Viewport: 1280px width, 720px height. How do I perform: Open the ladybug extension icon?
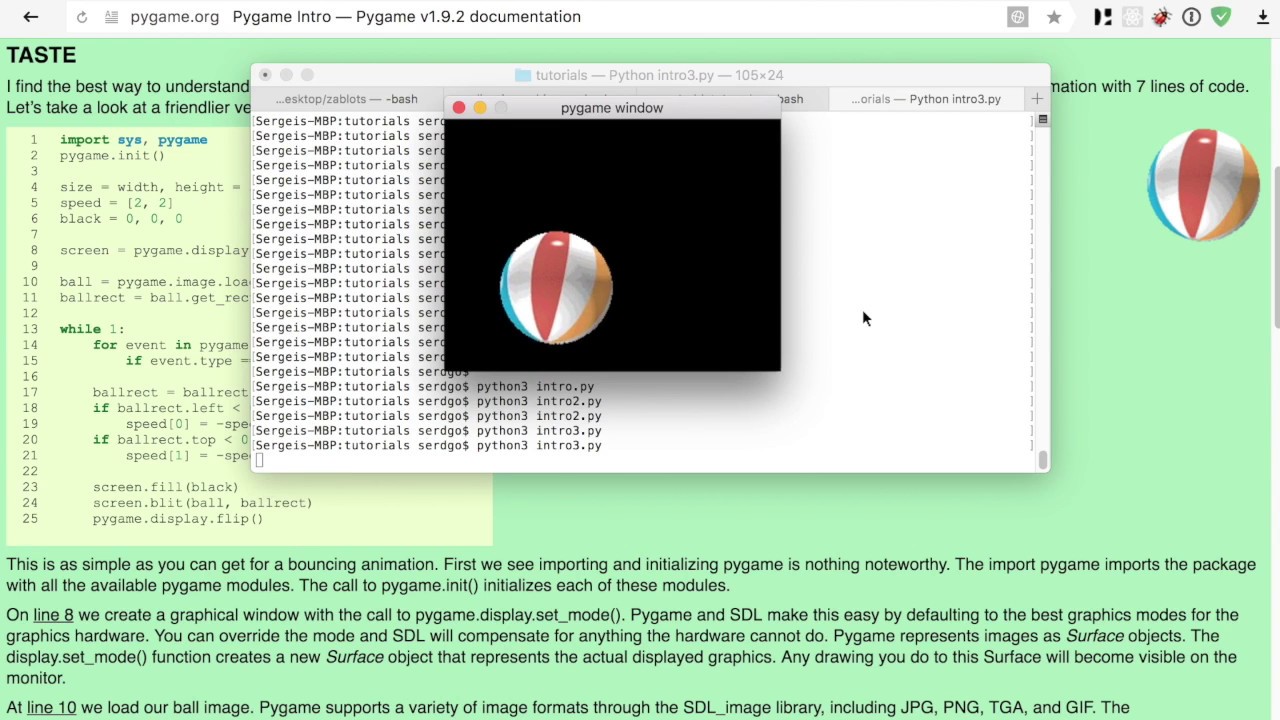point(1161,17)
